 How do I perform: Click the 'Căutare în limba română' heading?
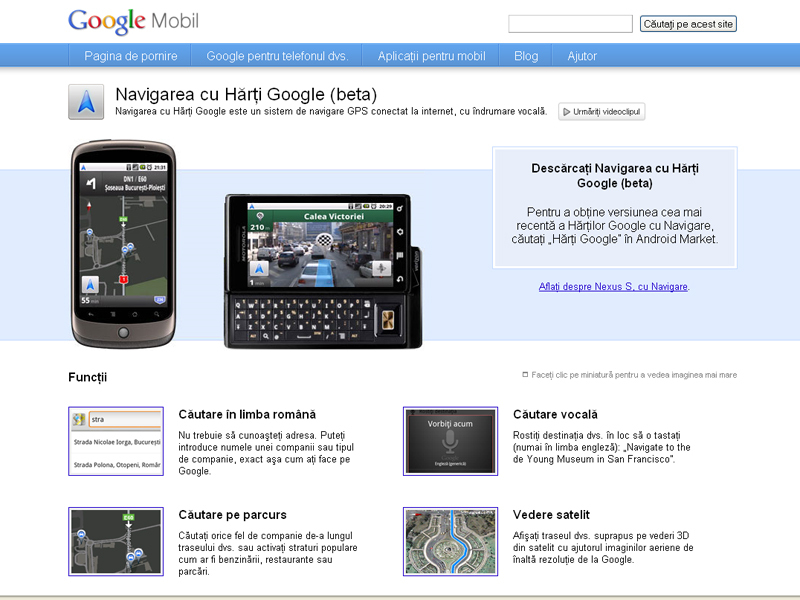tap(247, 414)
